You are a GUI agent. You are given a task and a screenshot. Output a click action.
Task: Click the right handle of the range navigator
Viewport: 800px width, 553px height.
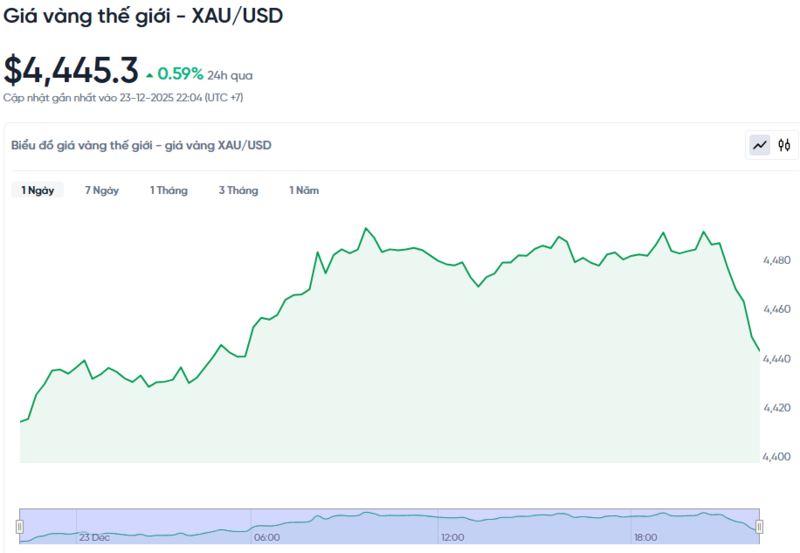[x=759, y=526]
